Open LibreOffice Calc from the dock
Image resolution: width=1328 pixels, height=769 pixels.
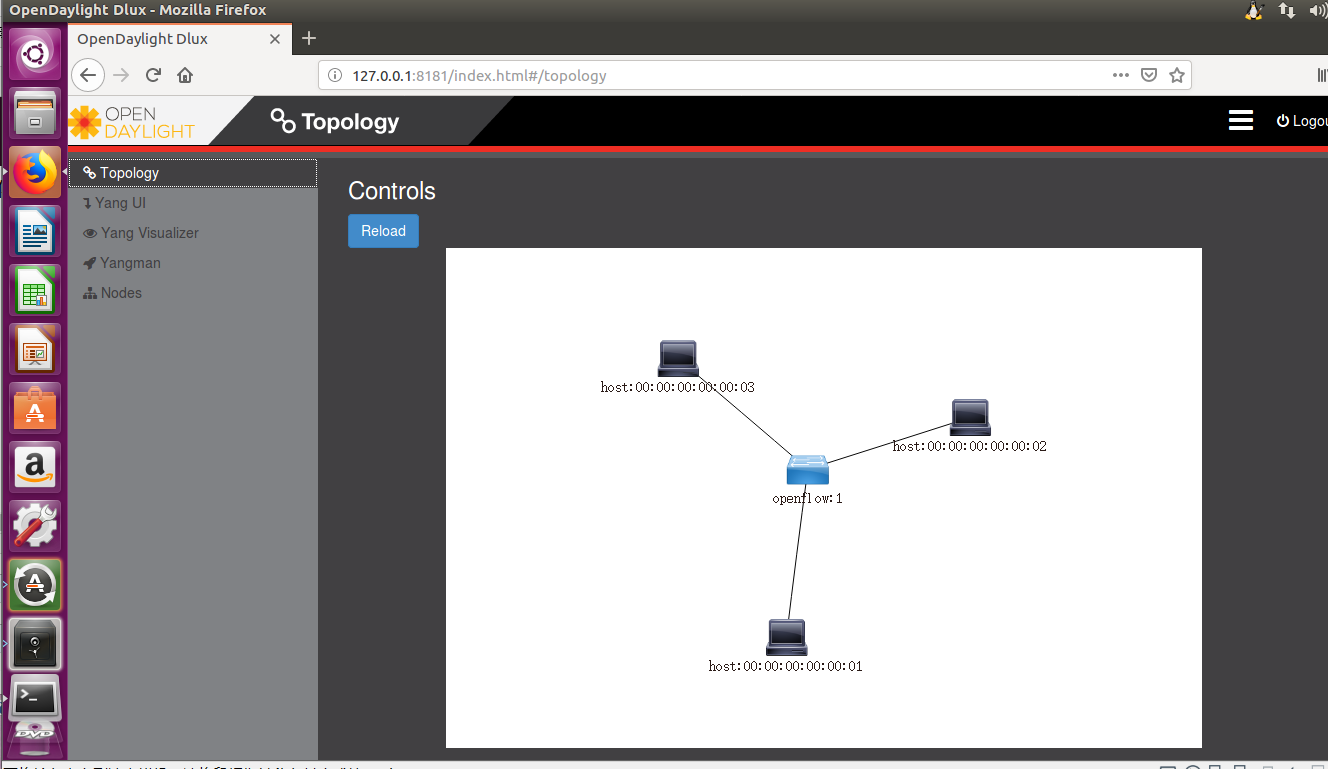click(x=35, y=291)
